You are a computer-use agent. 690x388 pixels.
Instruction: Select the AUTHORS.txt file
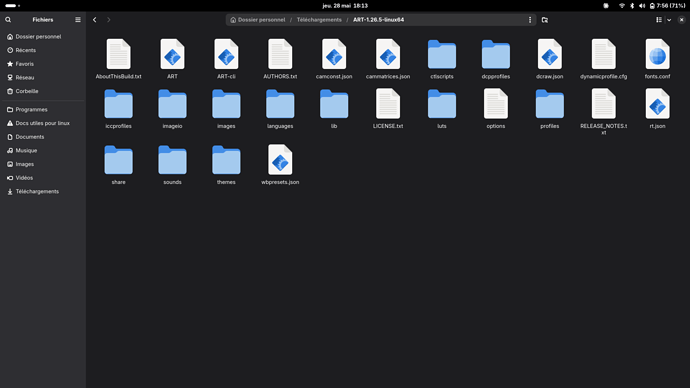click(280, 59)
